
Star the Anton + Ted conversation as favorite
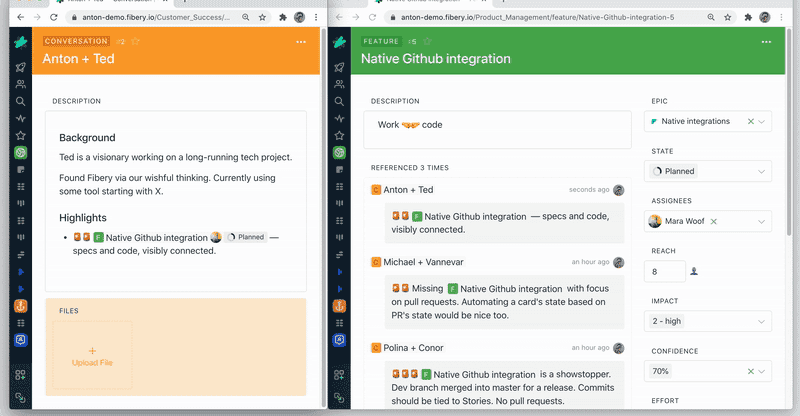pos(136,41)
